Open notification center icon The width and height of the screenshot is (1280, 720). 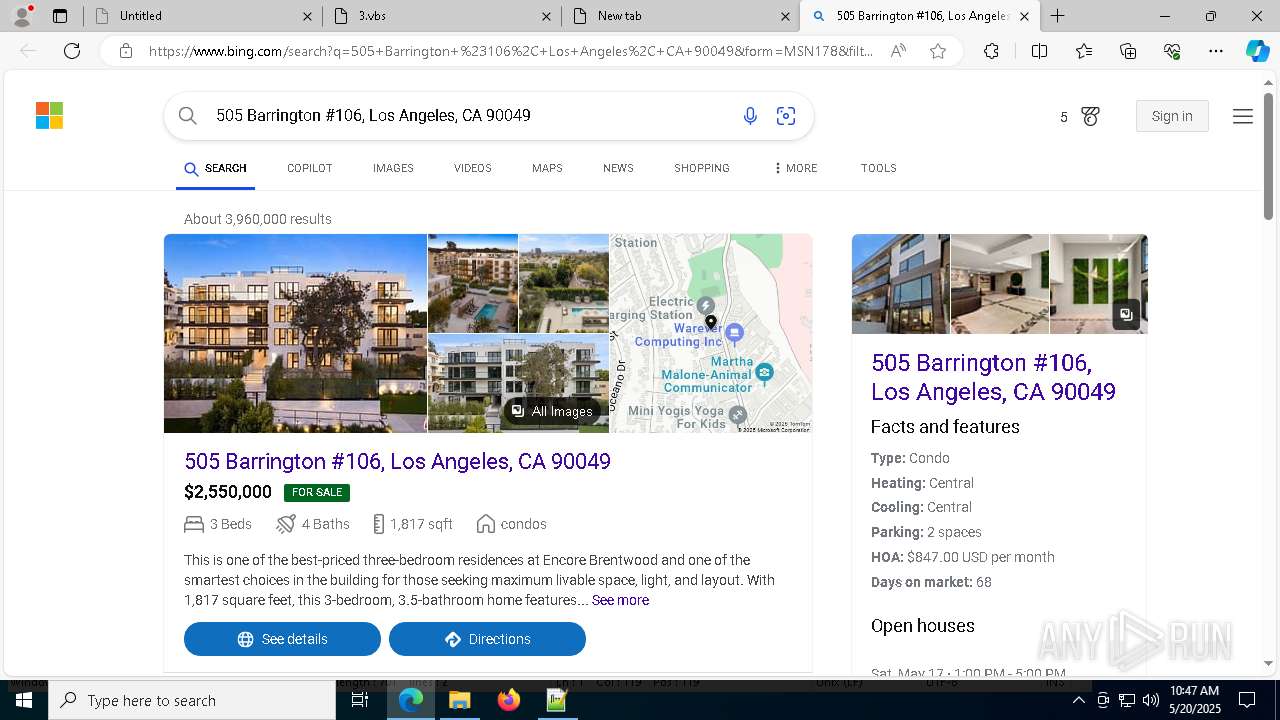pyautogui.click(x=1247, y=700)
